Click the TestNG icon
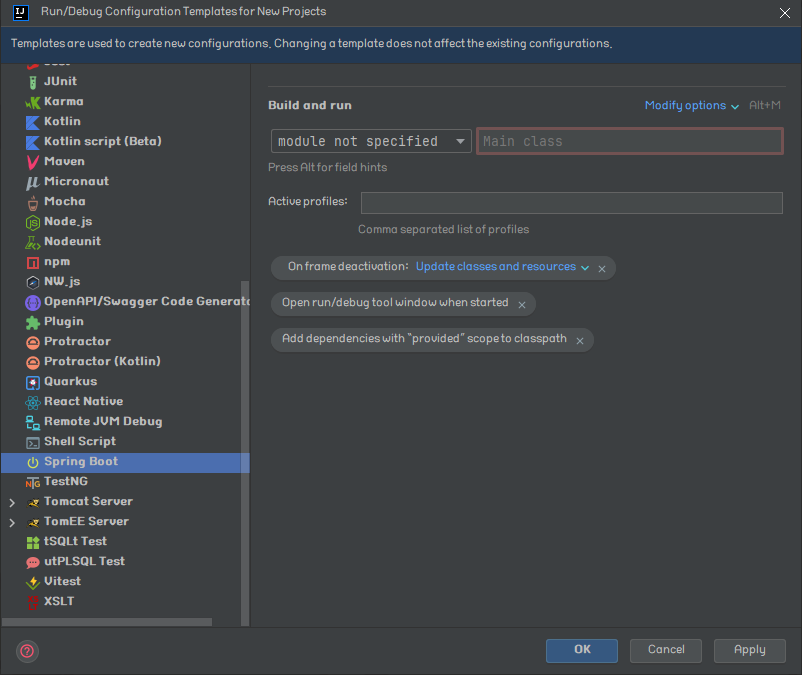 click(x=33, y=483)
